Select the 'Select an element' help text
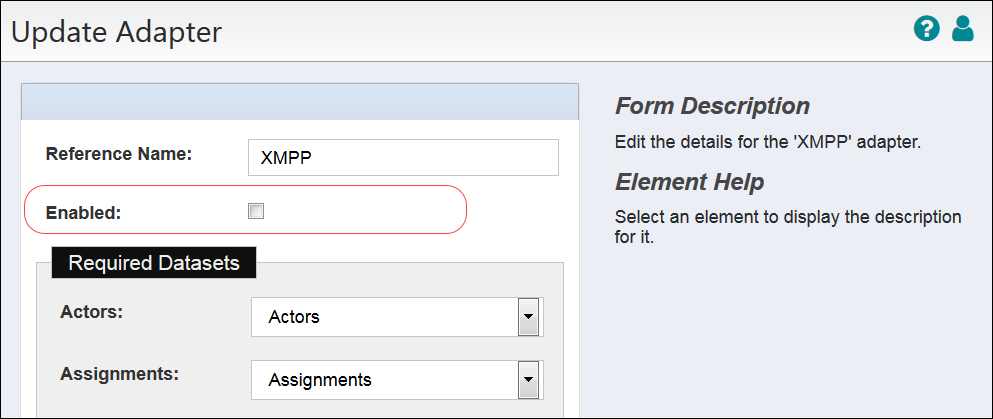The width and height of the screenshot is (993, 419). tap(788, 228)
